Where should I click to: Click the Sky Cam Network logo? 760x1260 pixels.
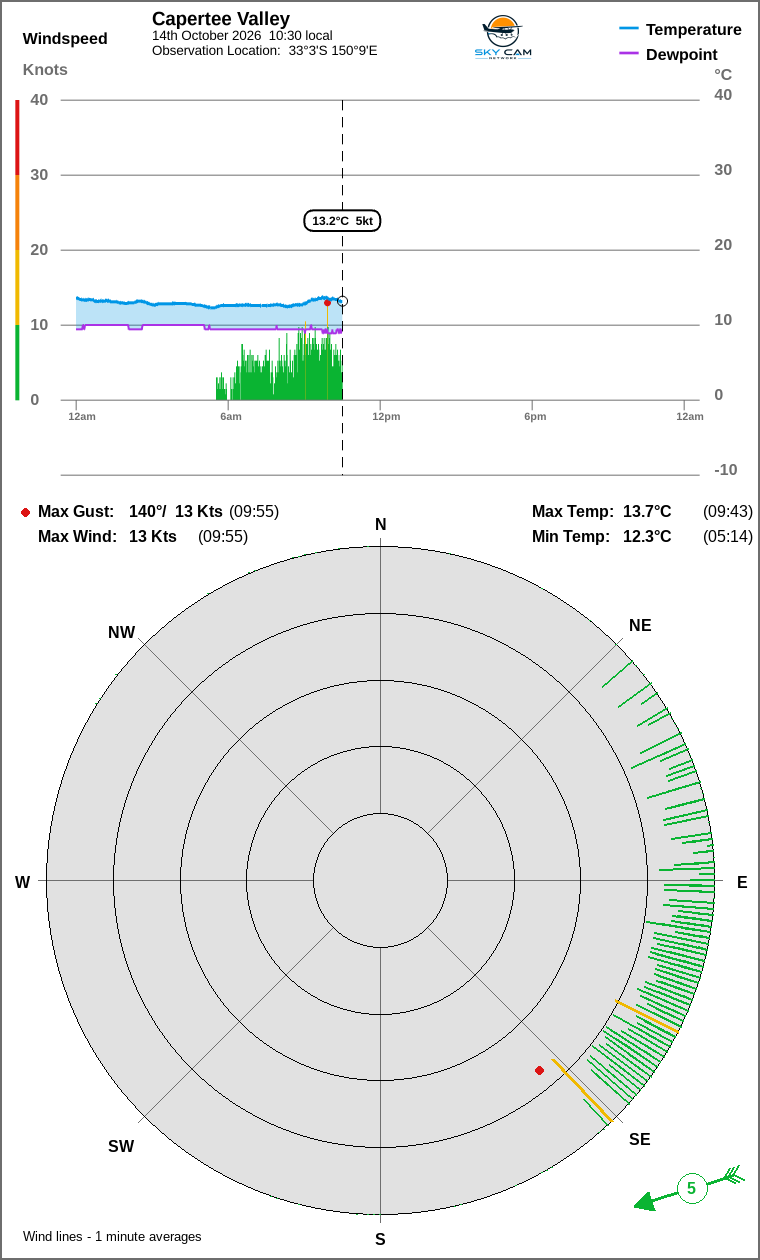503,39
